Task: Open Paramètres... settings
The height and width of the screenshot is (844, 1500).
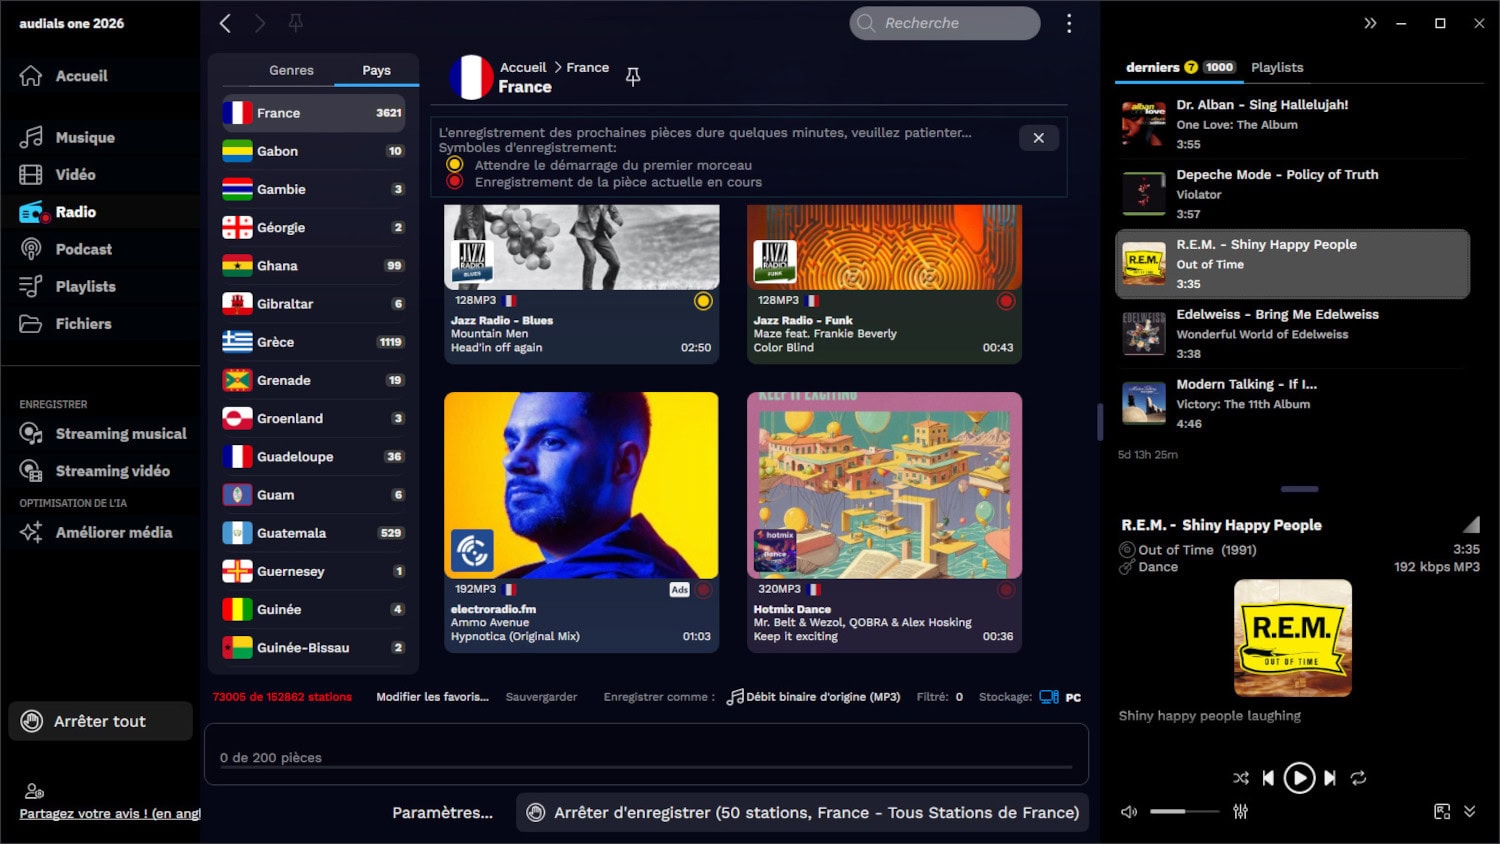Action: tap(442, 813)
